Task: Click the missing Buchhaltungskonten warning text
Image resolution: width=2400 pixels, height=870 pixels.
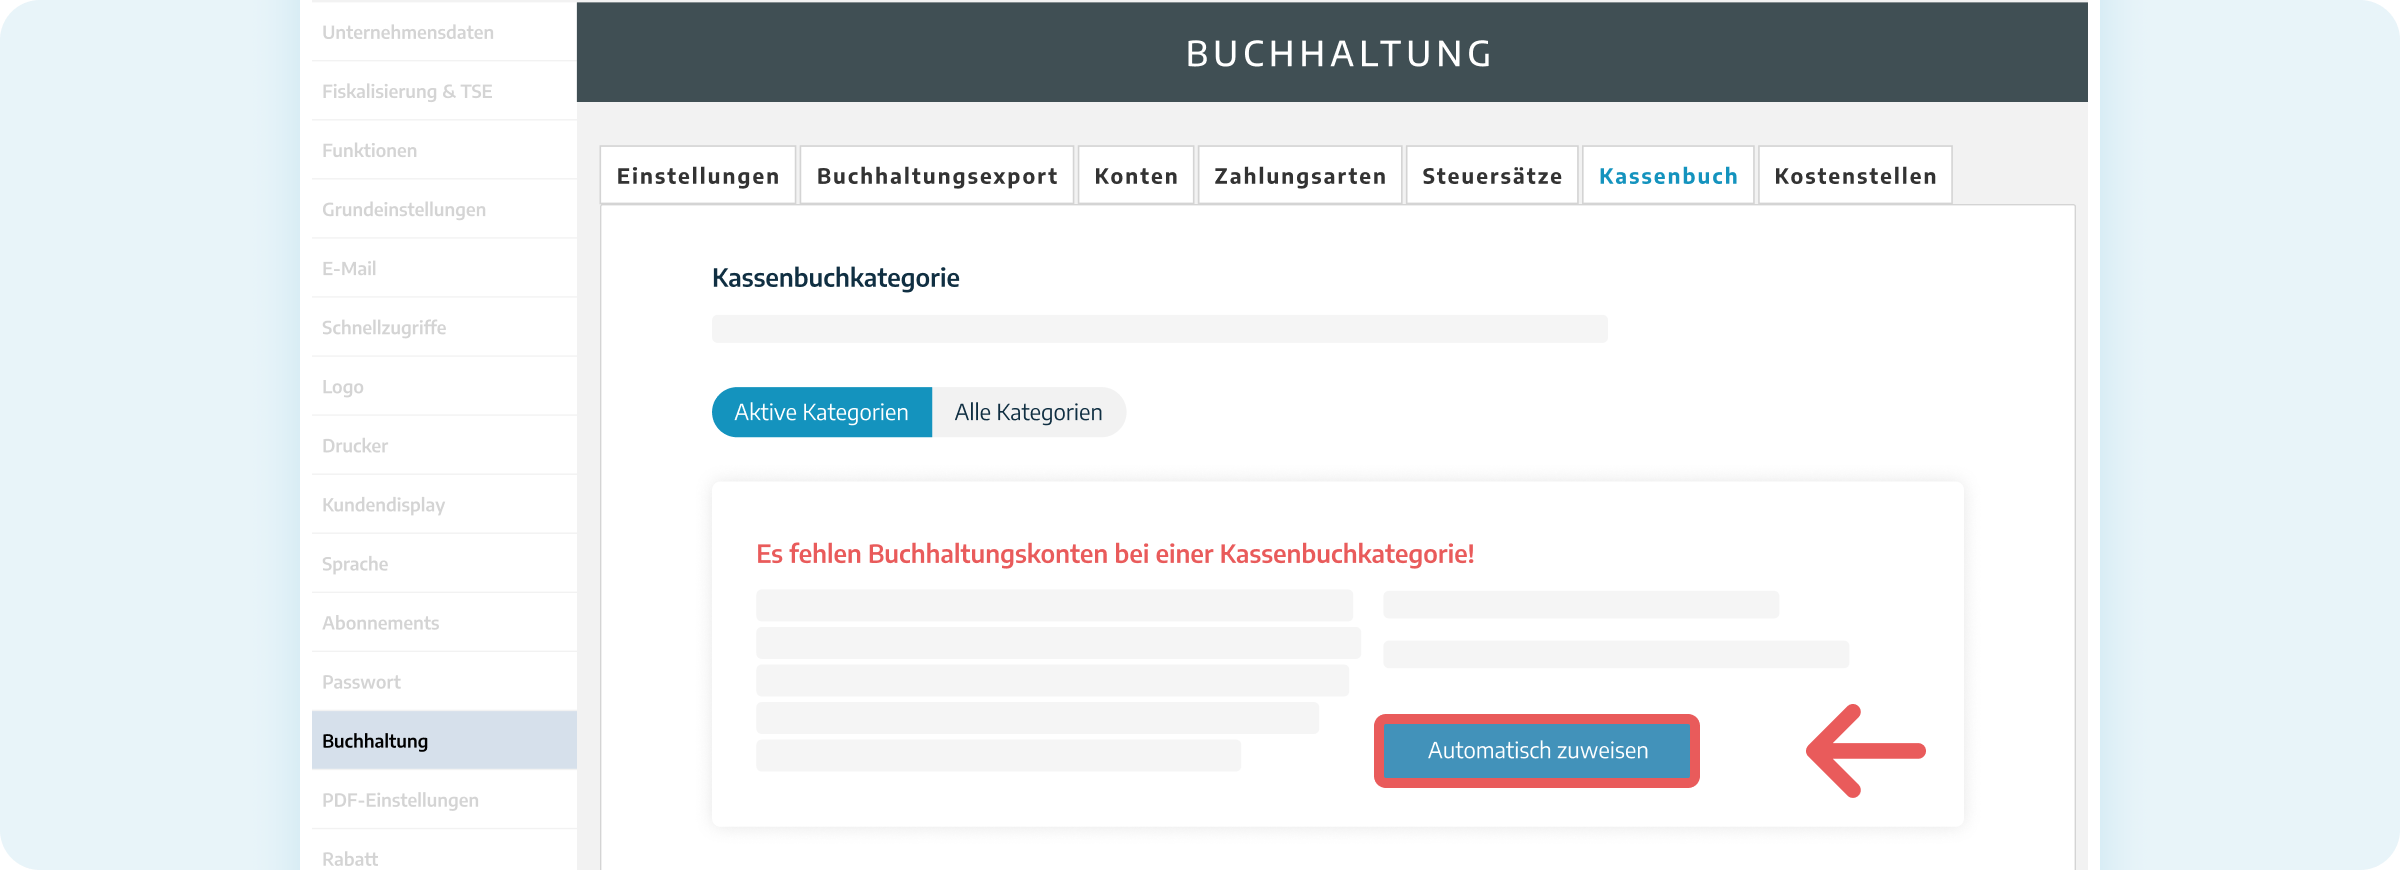Action: pyautogui.click(x=1115, y=554)
